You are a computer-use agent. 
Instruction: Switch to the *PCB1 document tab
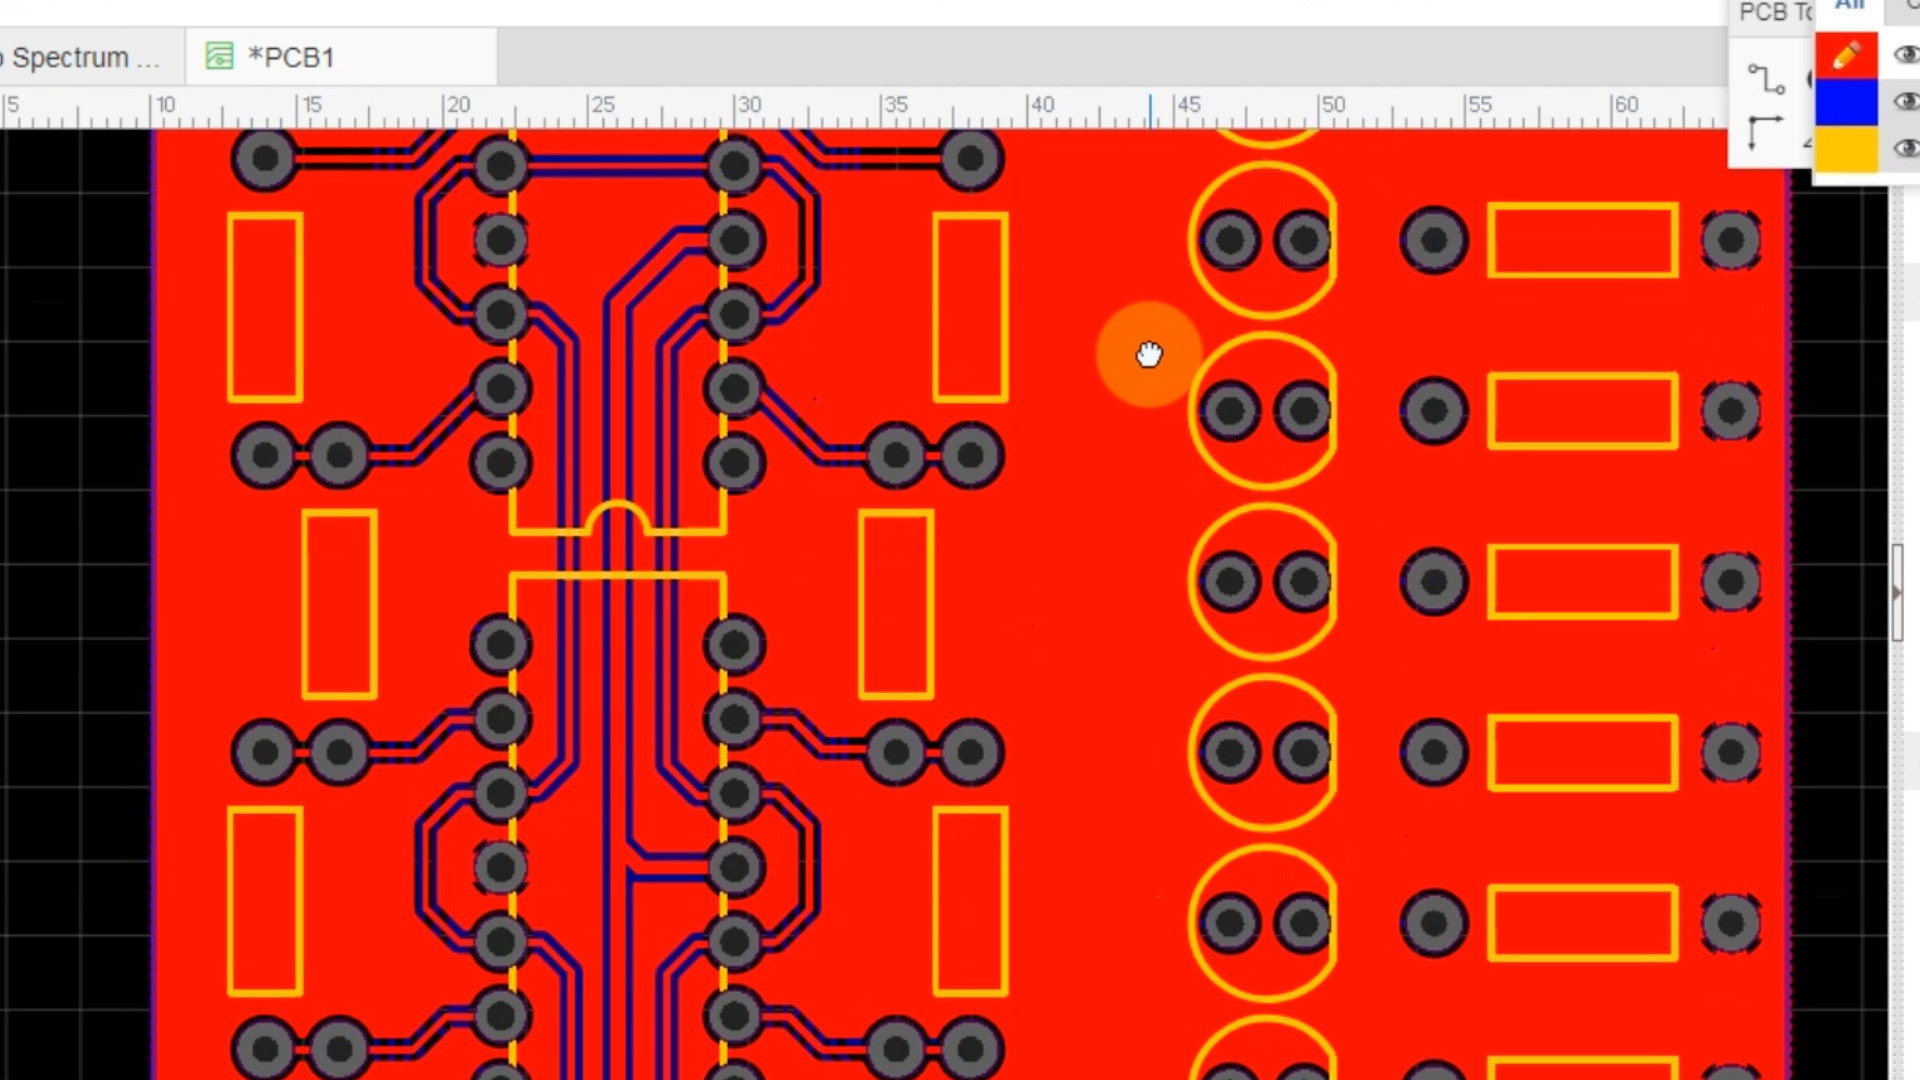click(340, 57)
